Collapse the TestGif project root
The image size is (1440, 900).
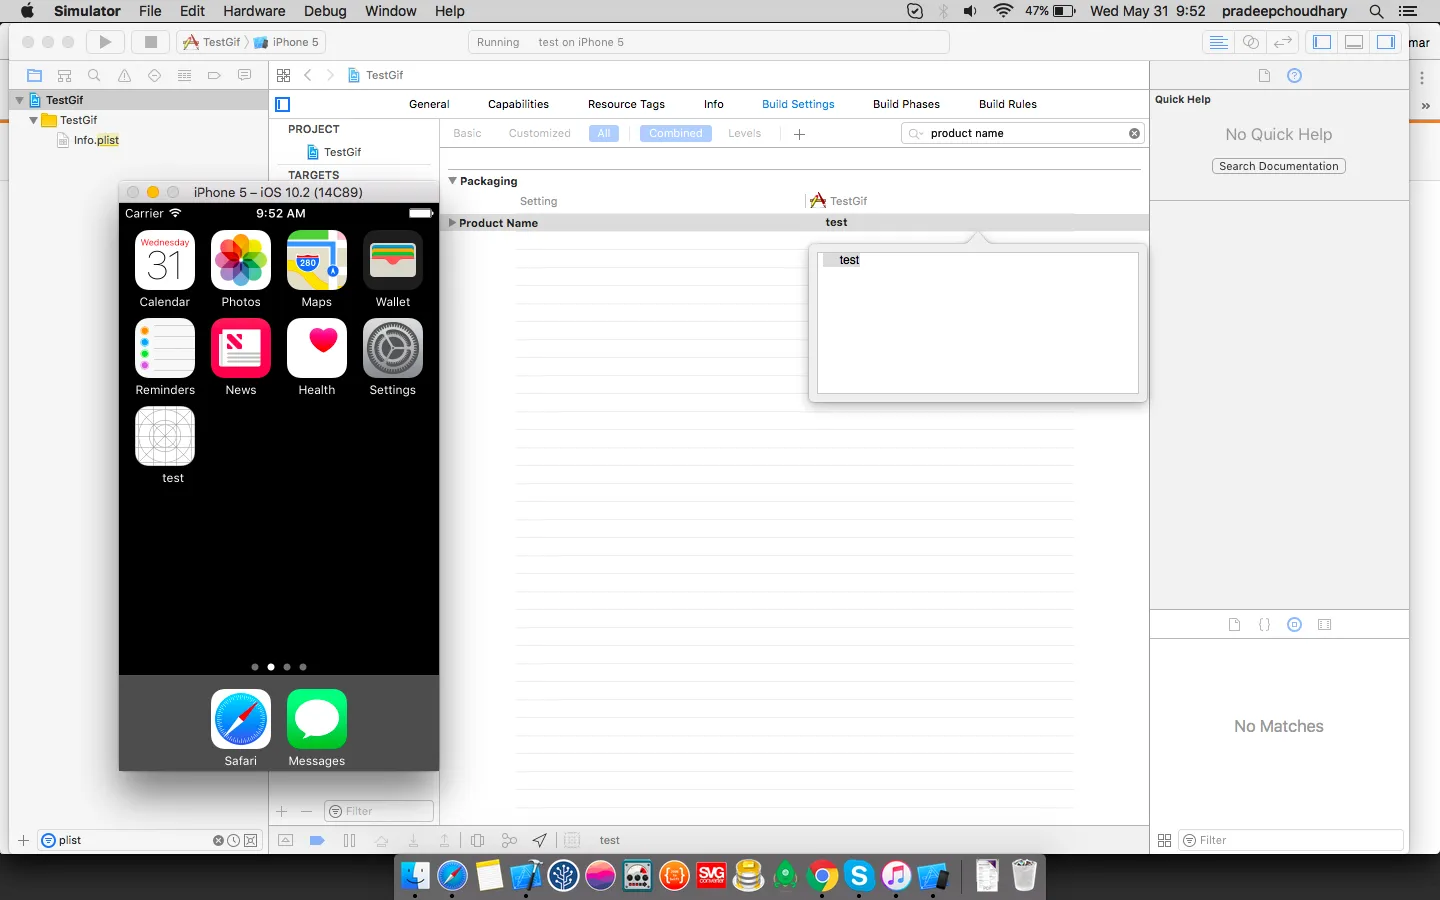pyautogui.click(x=19, y=100)
